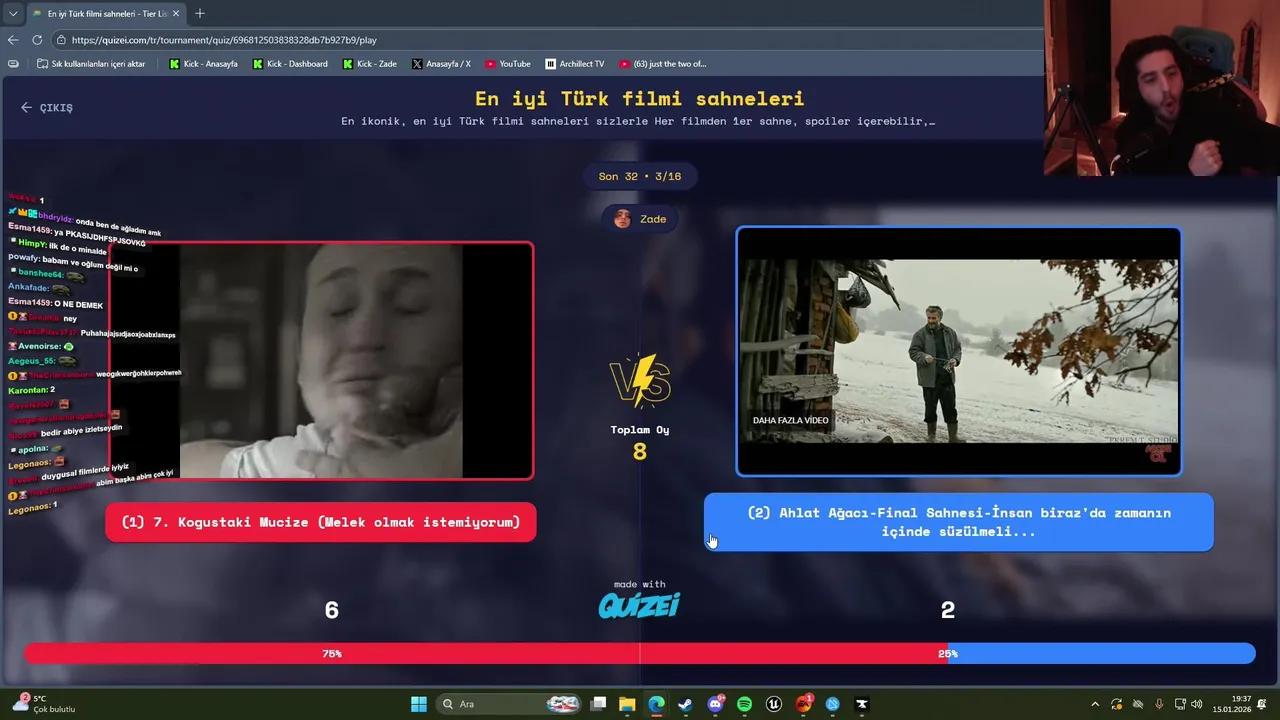Open the Kick-style black app in taskbar
Screen dimensions: 1280x720
pyautogui.click(x=862, y=704)
